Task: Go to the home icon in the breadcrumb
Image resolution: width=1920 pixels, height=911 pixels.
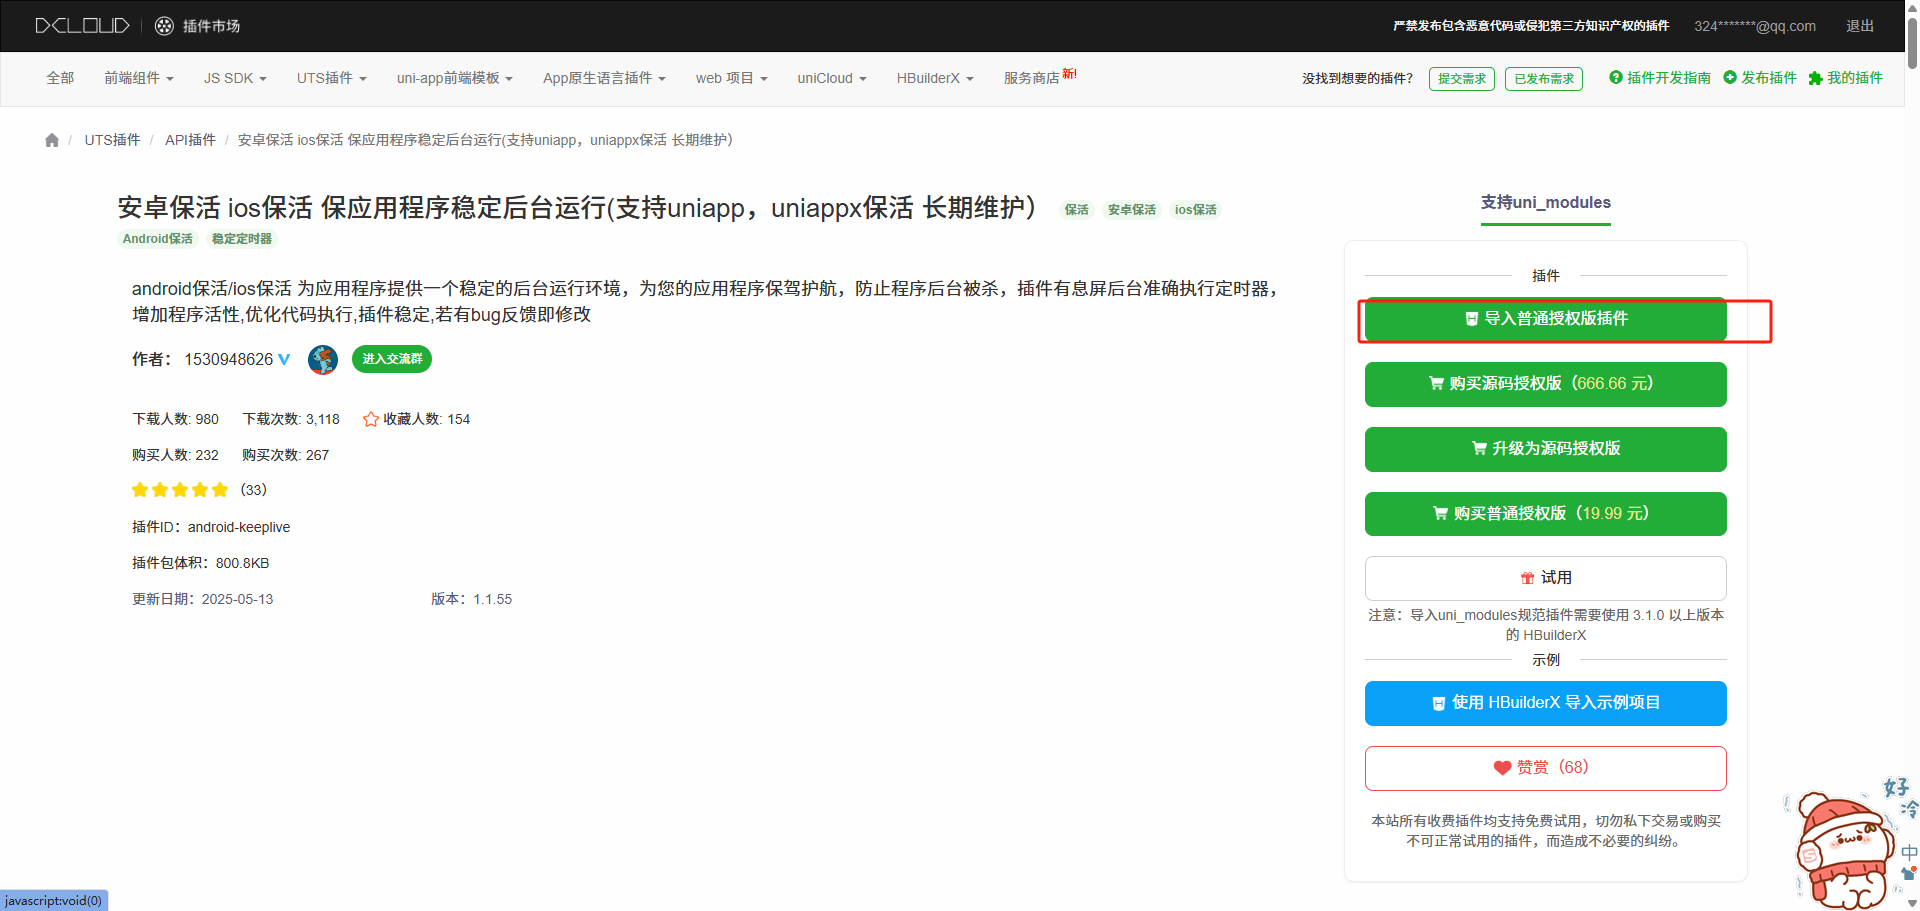Action: pos(52,140)
